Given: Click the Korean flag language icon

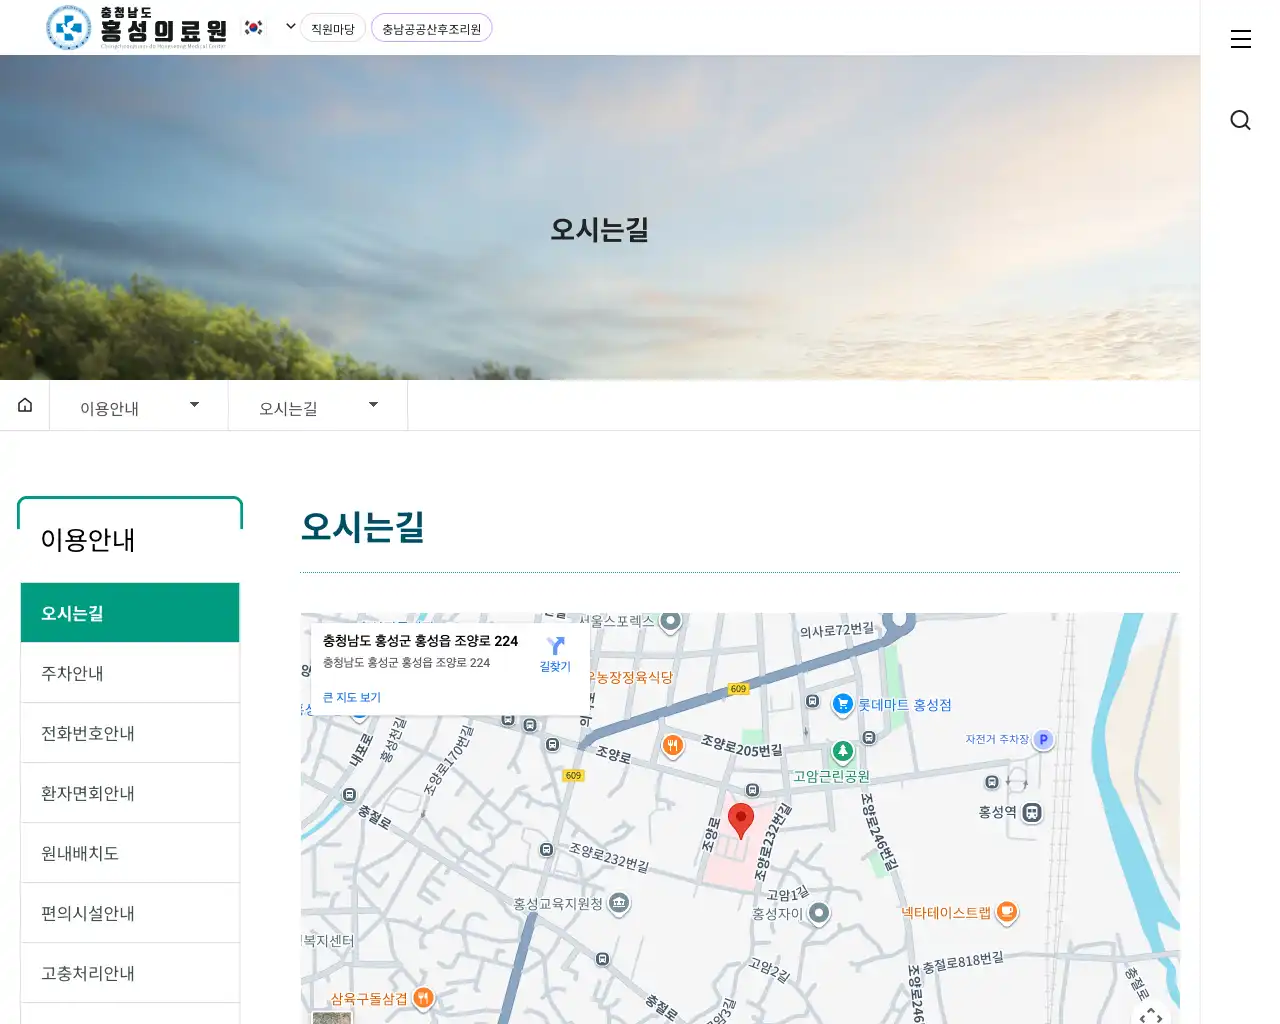Looking at the screenshot, I should click(254, 28).
